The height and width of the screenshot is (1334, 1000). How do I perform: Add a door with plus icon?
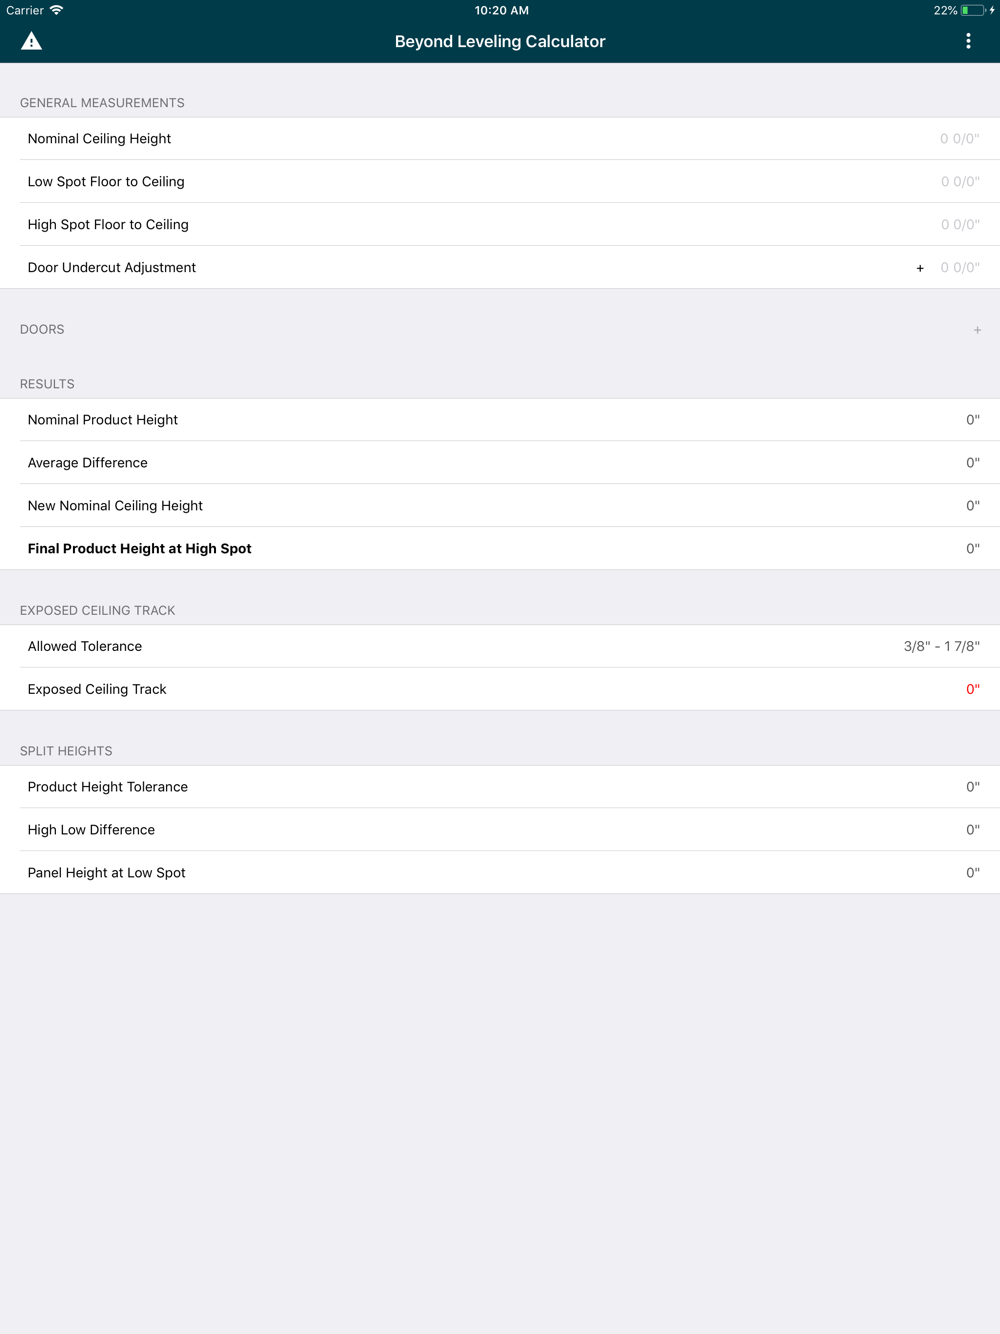point(977,330)
